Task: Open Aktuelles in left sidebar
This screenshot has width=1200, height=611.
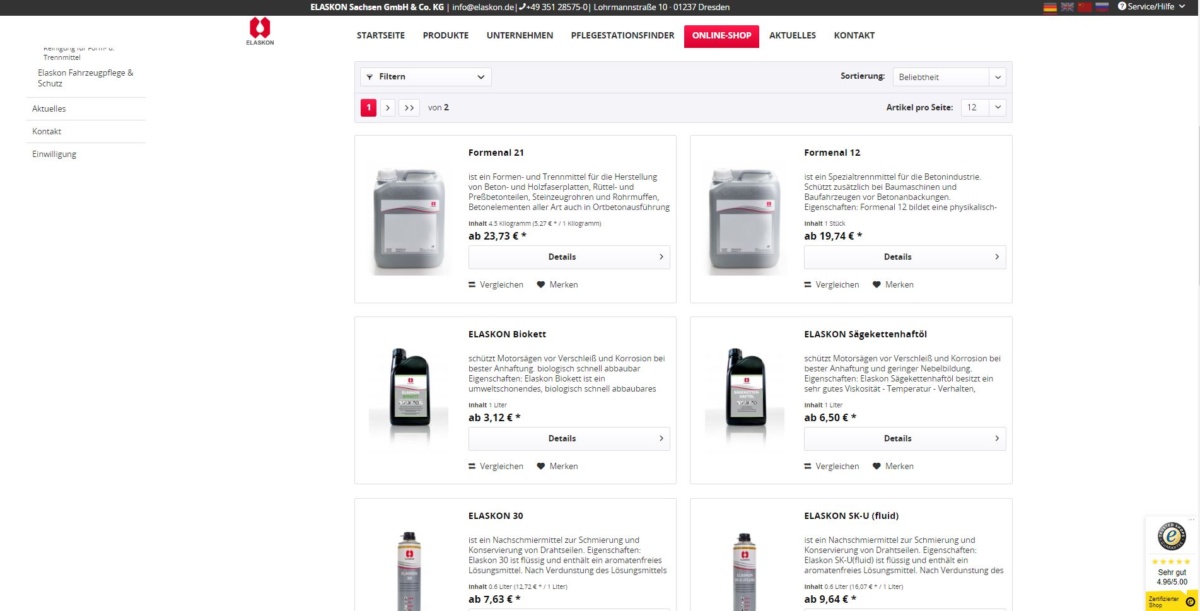Action: click(x=49, y=108)
